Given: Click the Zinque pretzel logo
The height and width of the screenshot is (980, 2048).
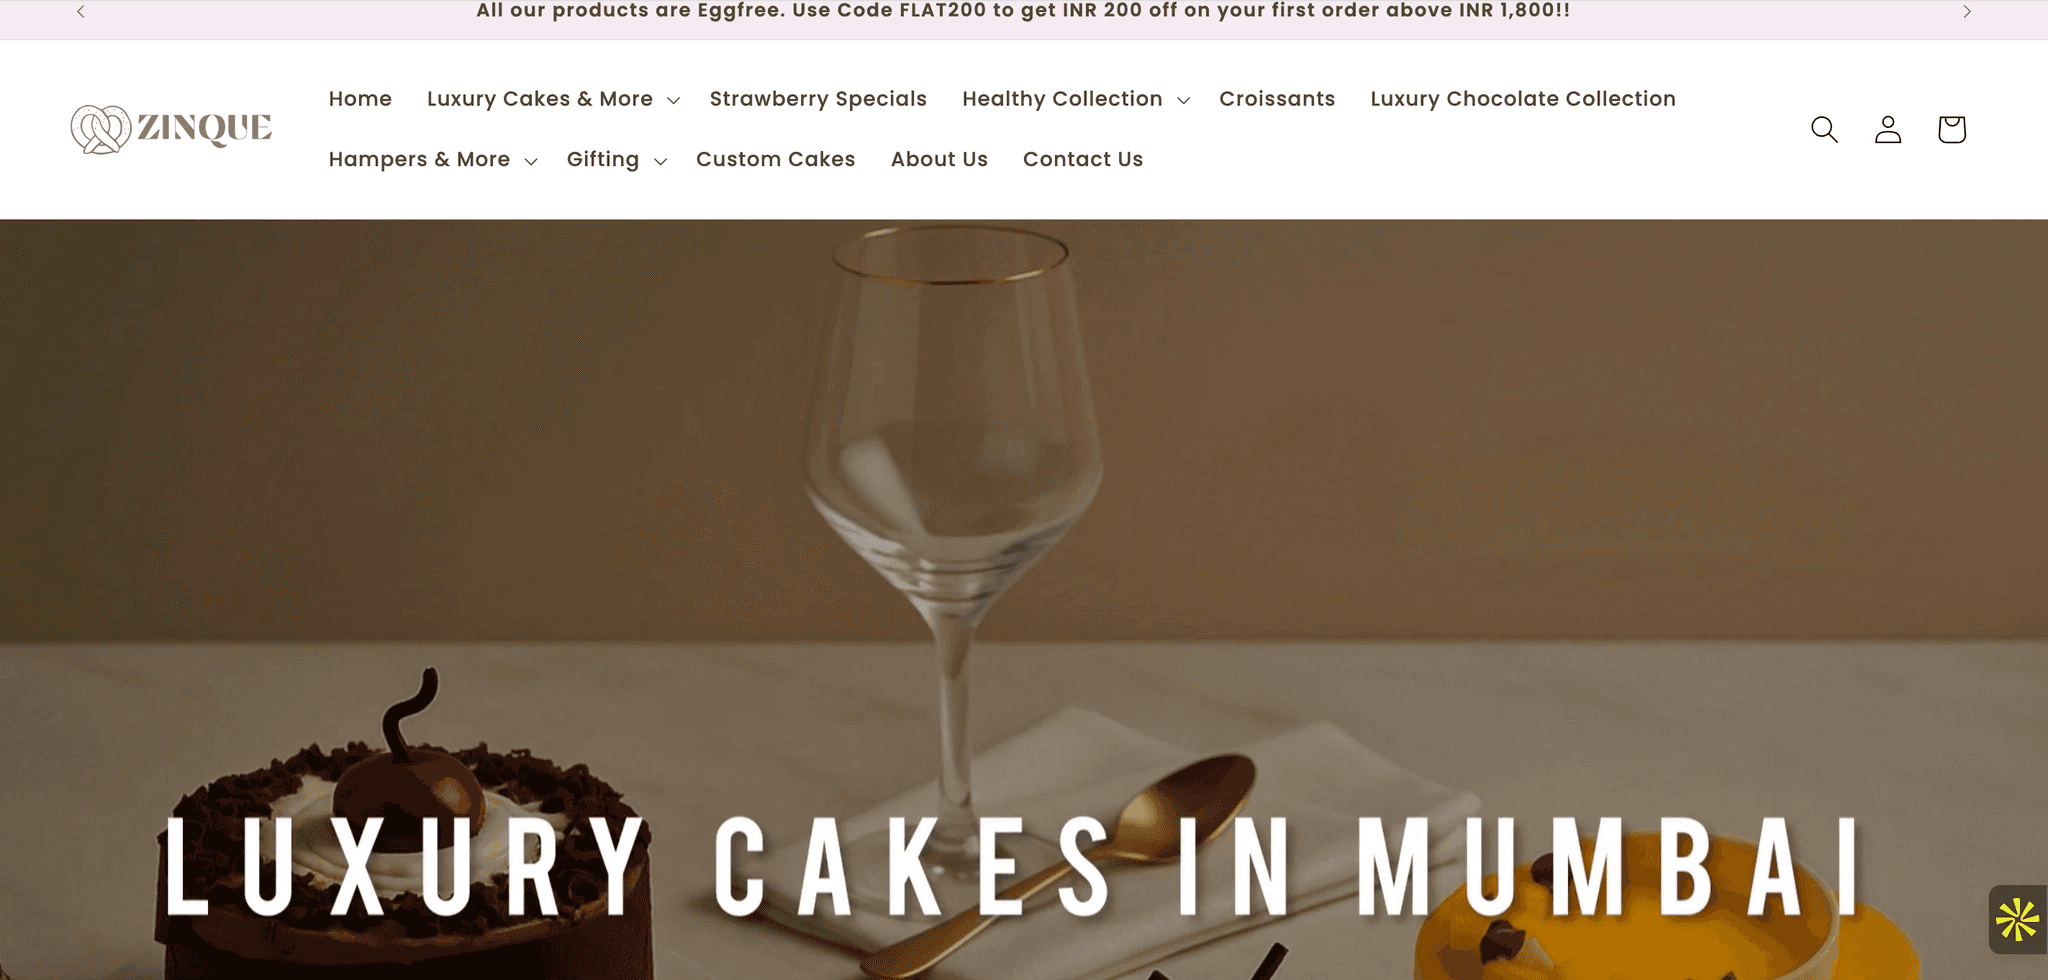Looking at the screenshot, I should click(171, 129).
